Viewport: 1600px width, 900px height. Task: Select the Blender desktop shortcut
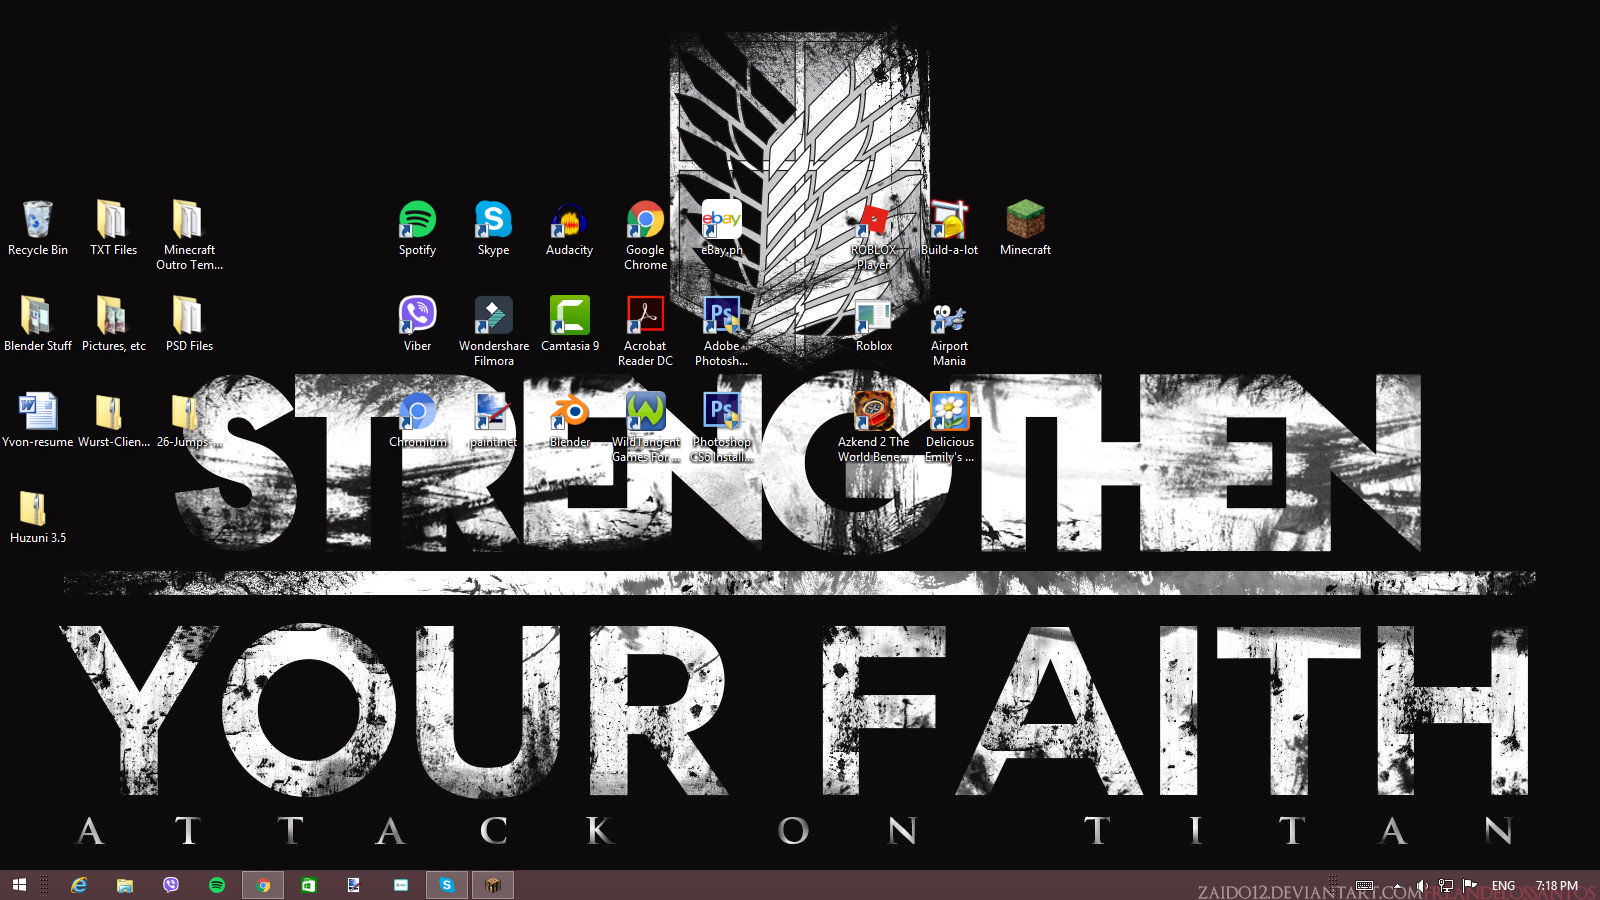click(x=569, y=420)
